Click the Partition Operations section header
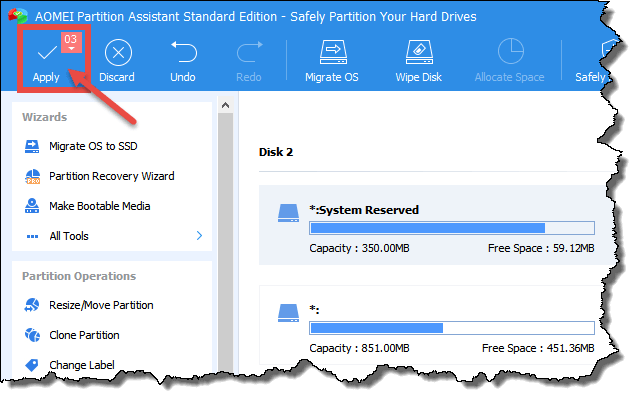630x394 pixels. [x=79, y=276]
